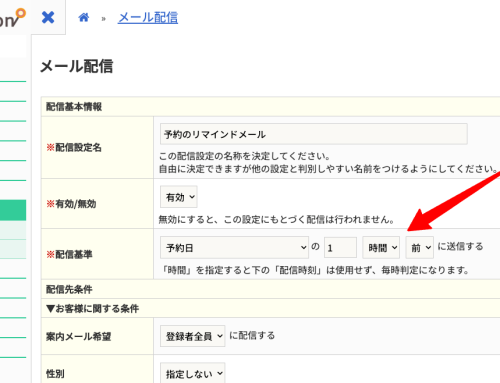
Task: Click the ※配信設定名 label
Action: (x=74, y=147)
